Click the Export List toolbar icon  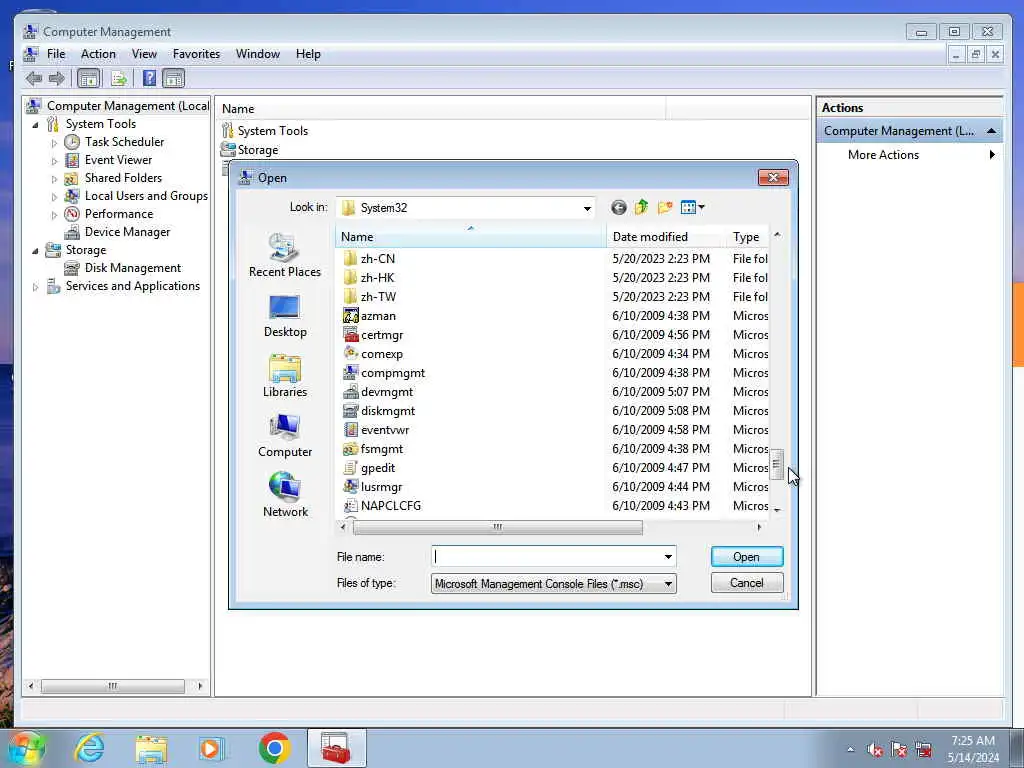click(119, 79)
